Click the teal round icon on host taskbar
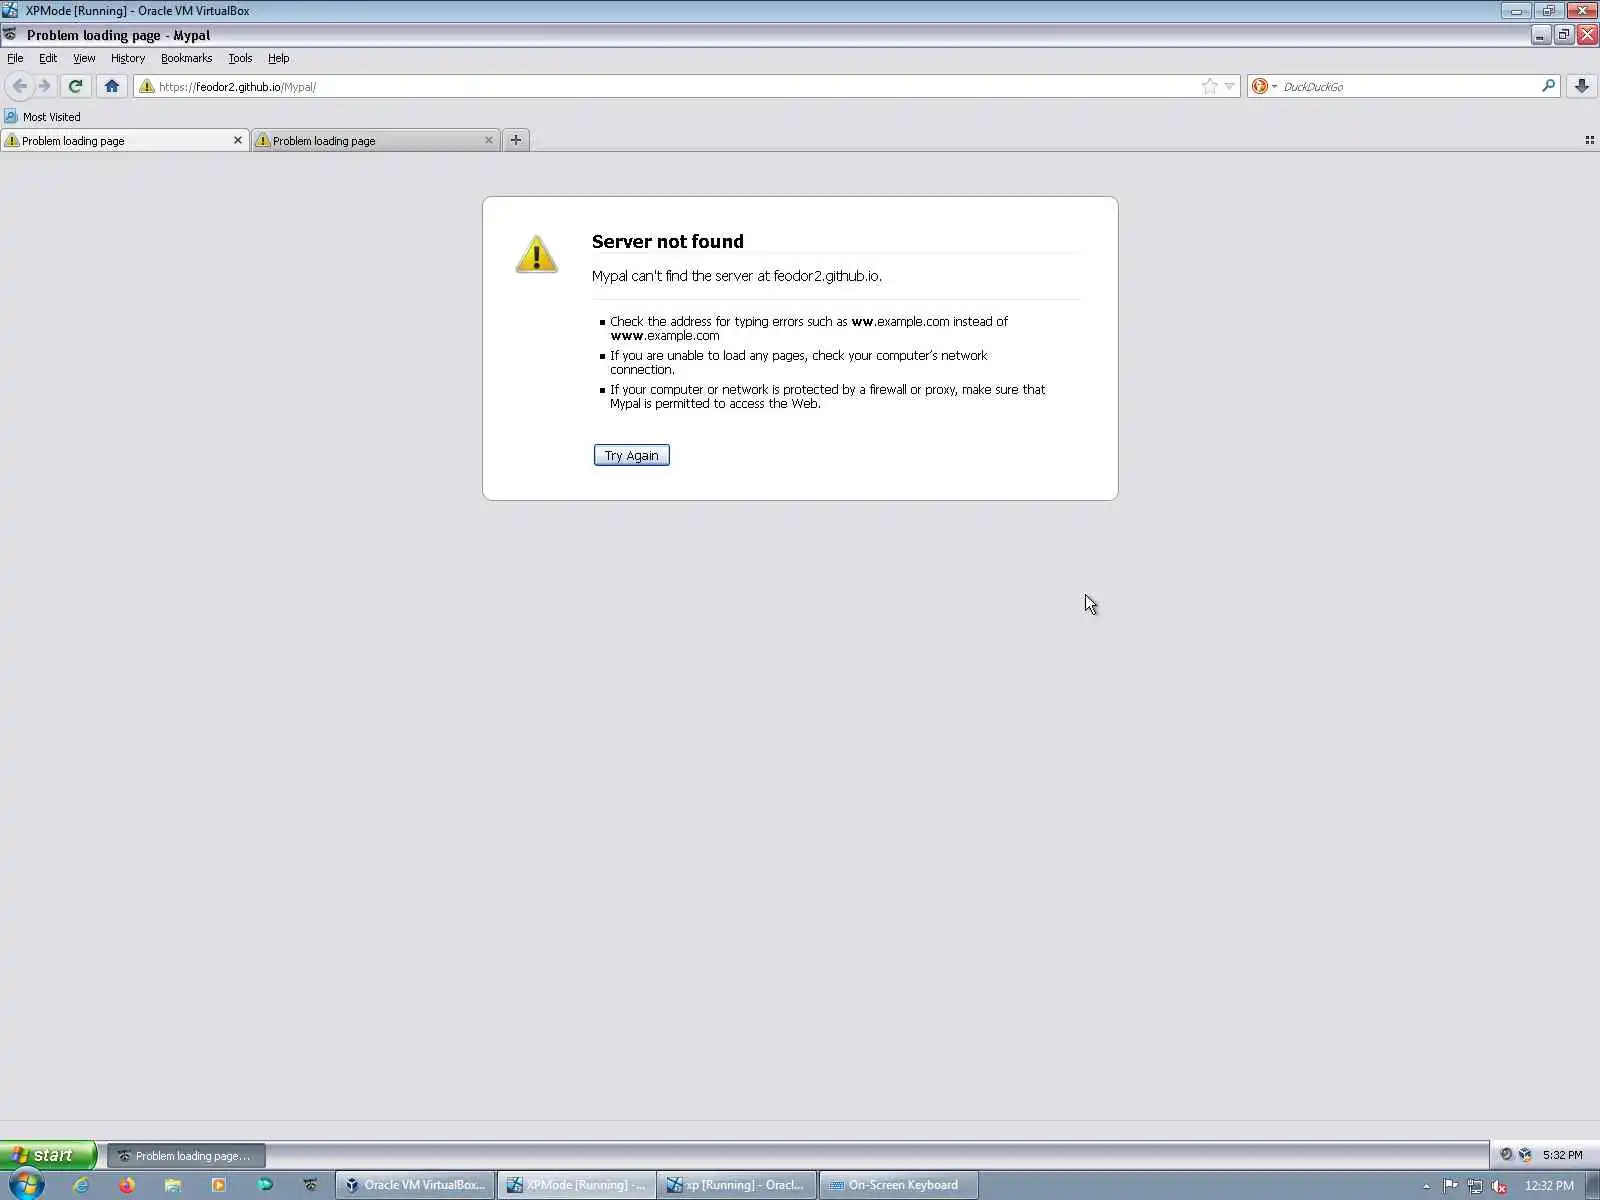The image size is (1600, 1200). tap(265, 1185)
